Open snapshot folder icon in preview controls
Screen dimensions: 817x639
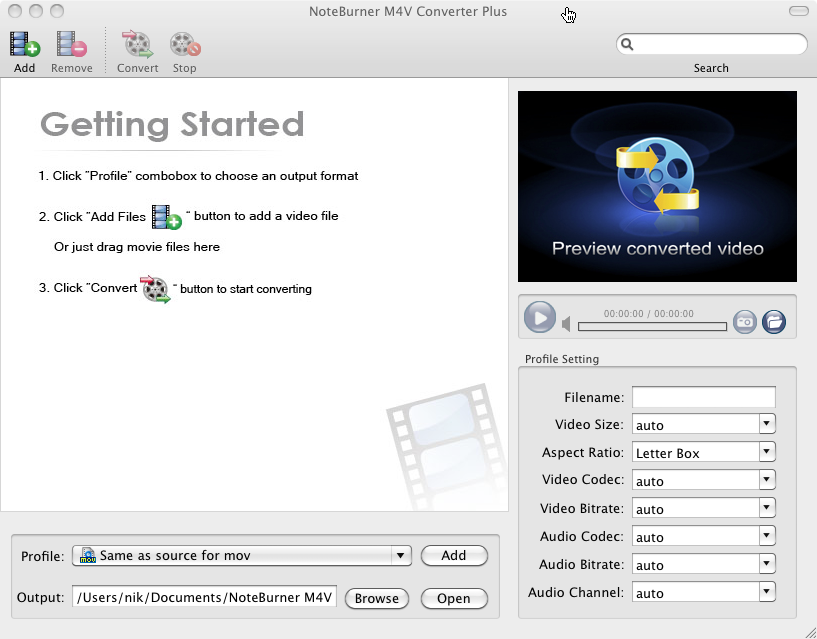coord(774,322)
